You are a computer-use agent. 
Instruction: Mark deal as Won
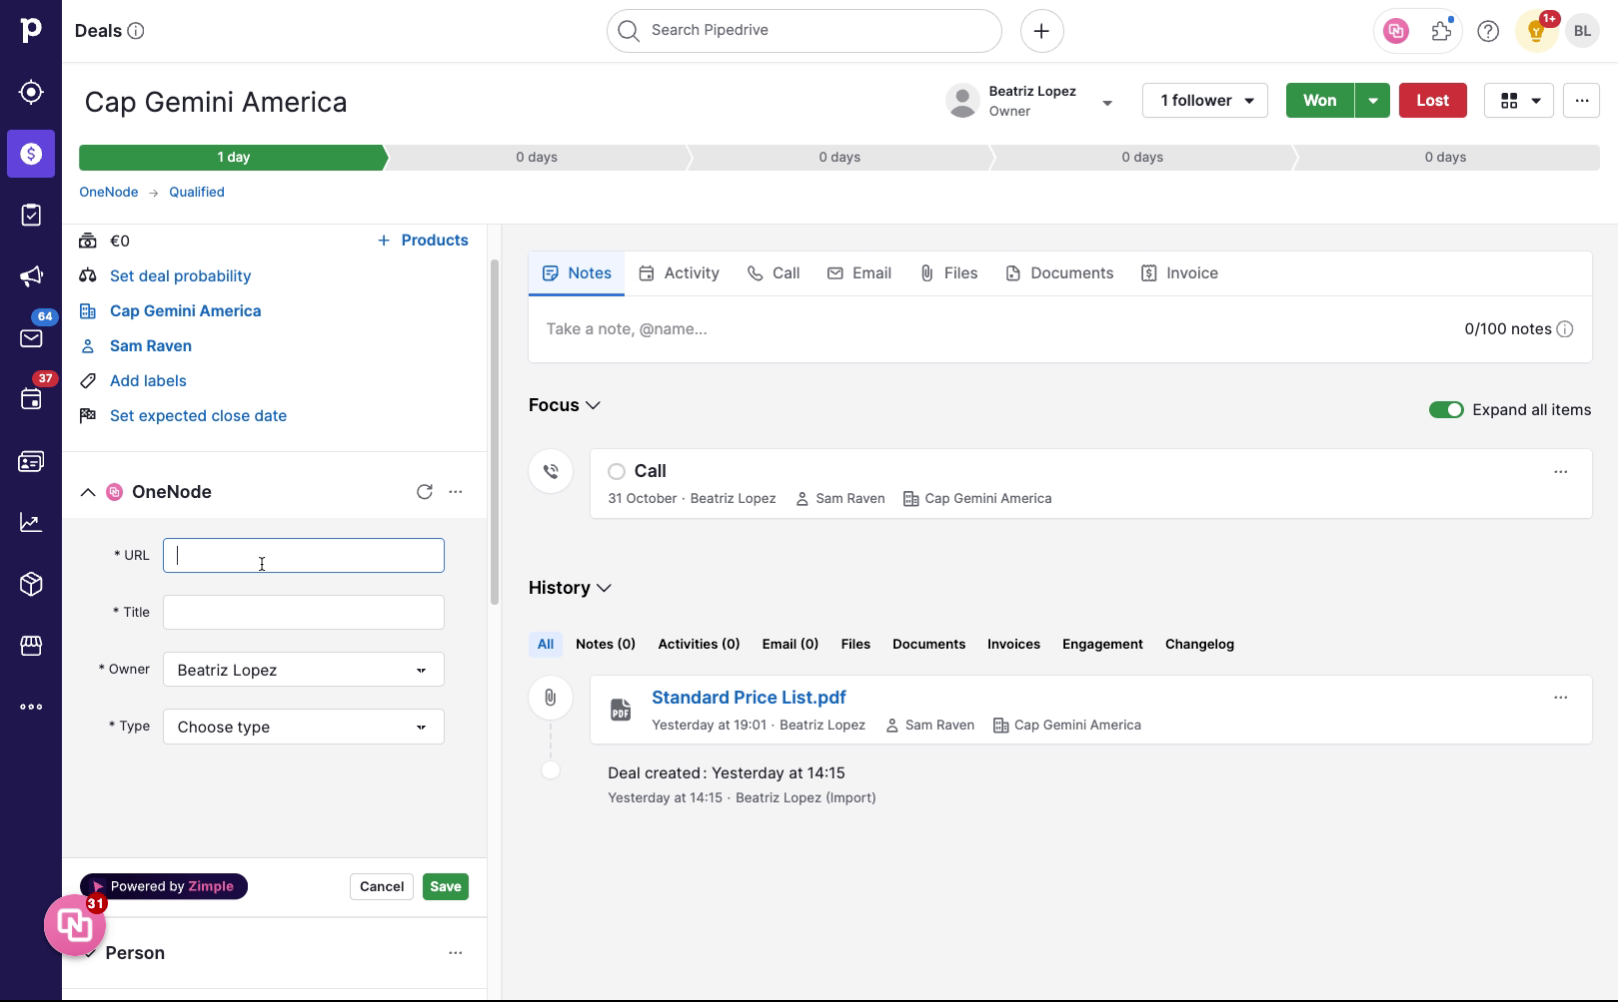tap(1319, 100)
